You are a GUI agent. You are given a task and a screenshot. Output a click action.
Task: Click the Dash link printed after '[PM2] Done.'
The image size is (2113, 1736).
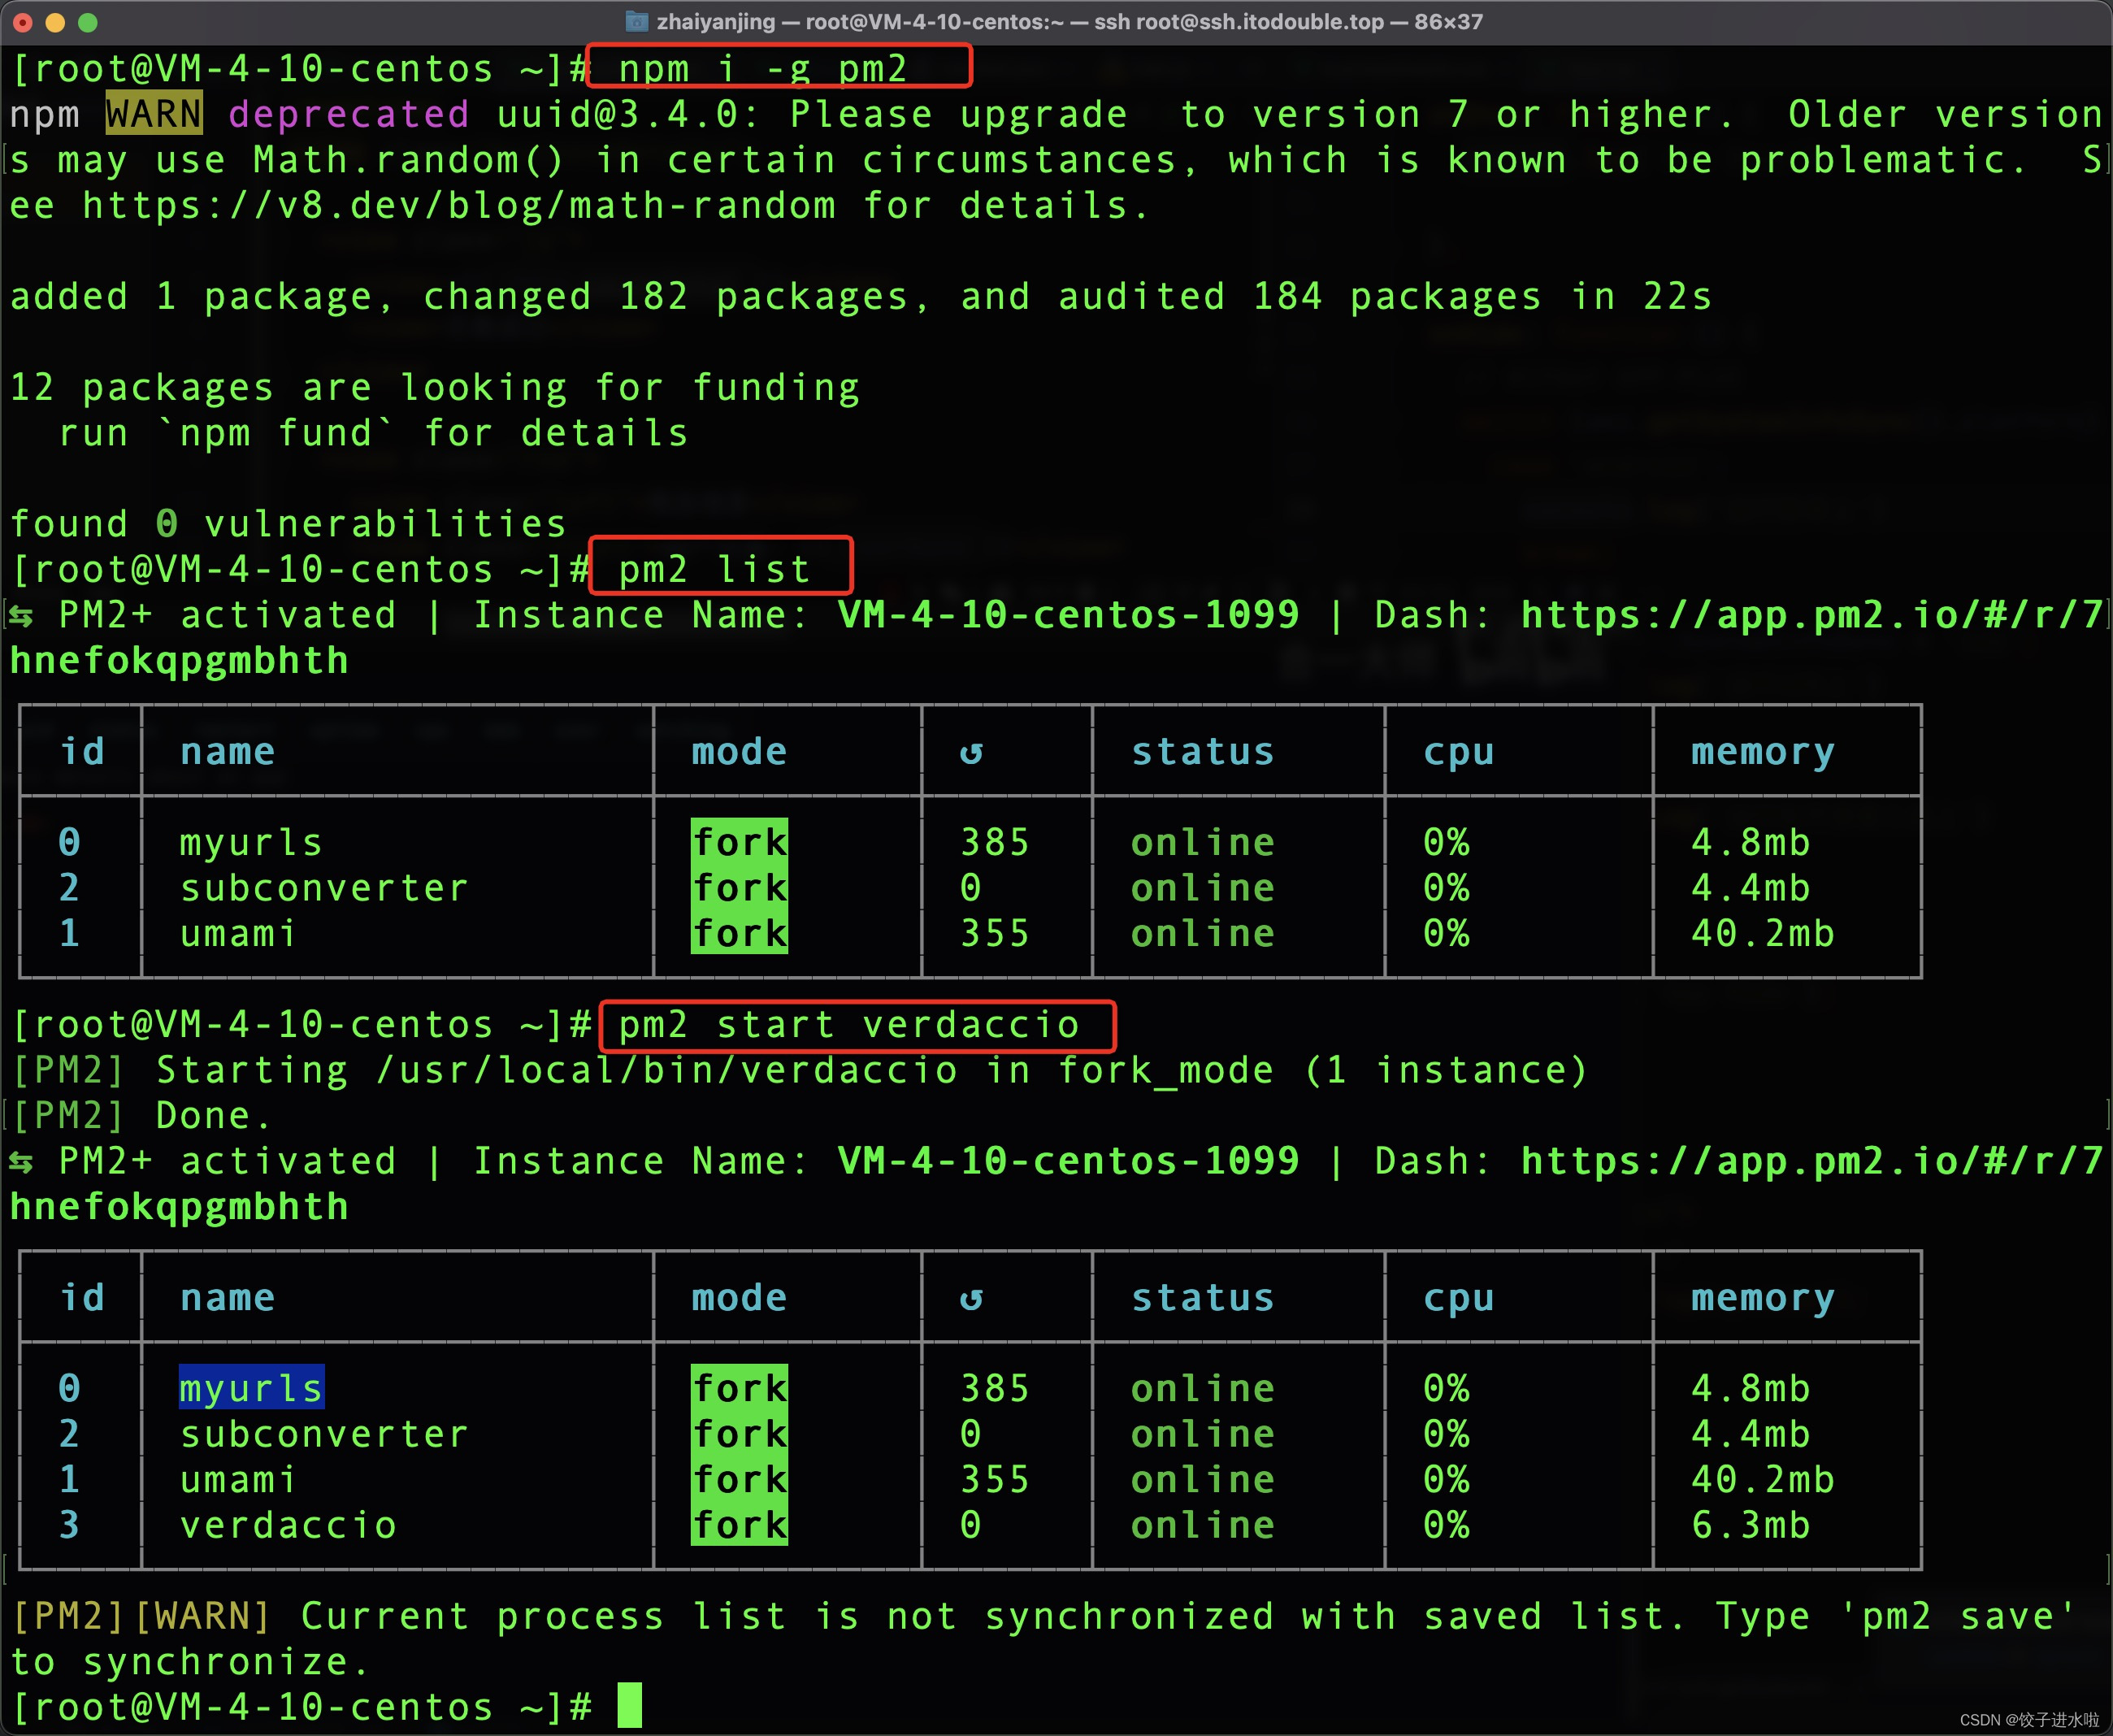(1812, 1160)
